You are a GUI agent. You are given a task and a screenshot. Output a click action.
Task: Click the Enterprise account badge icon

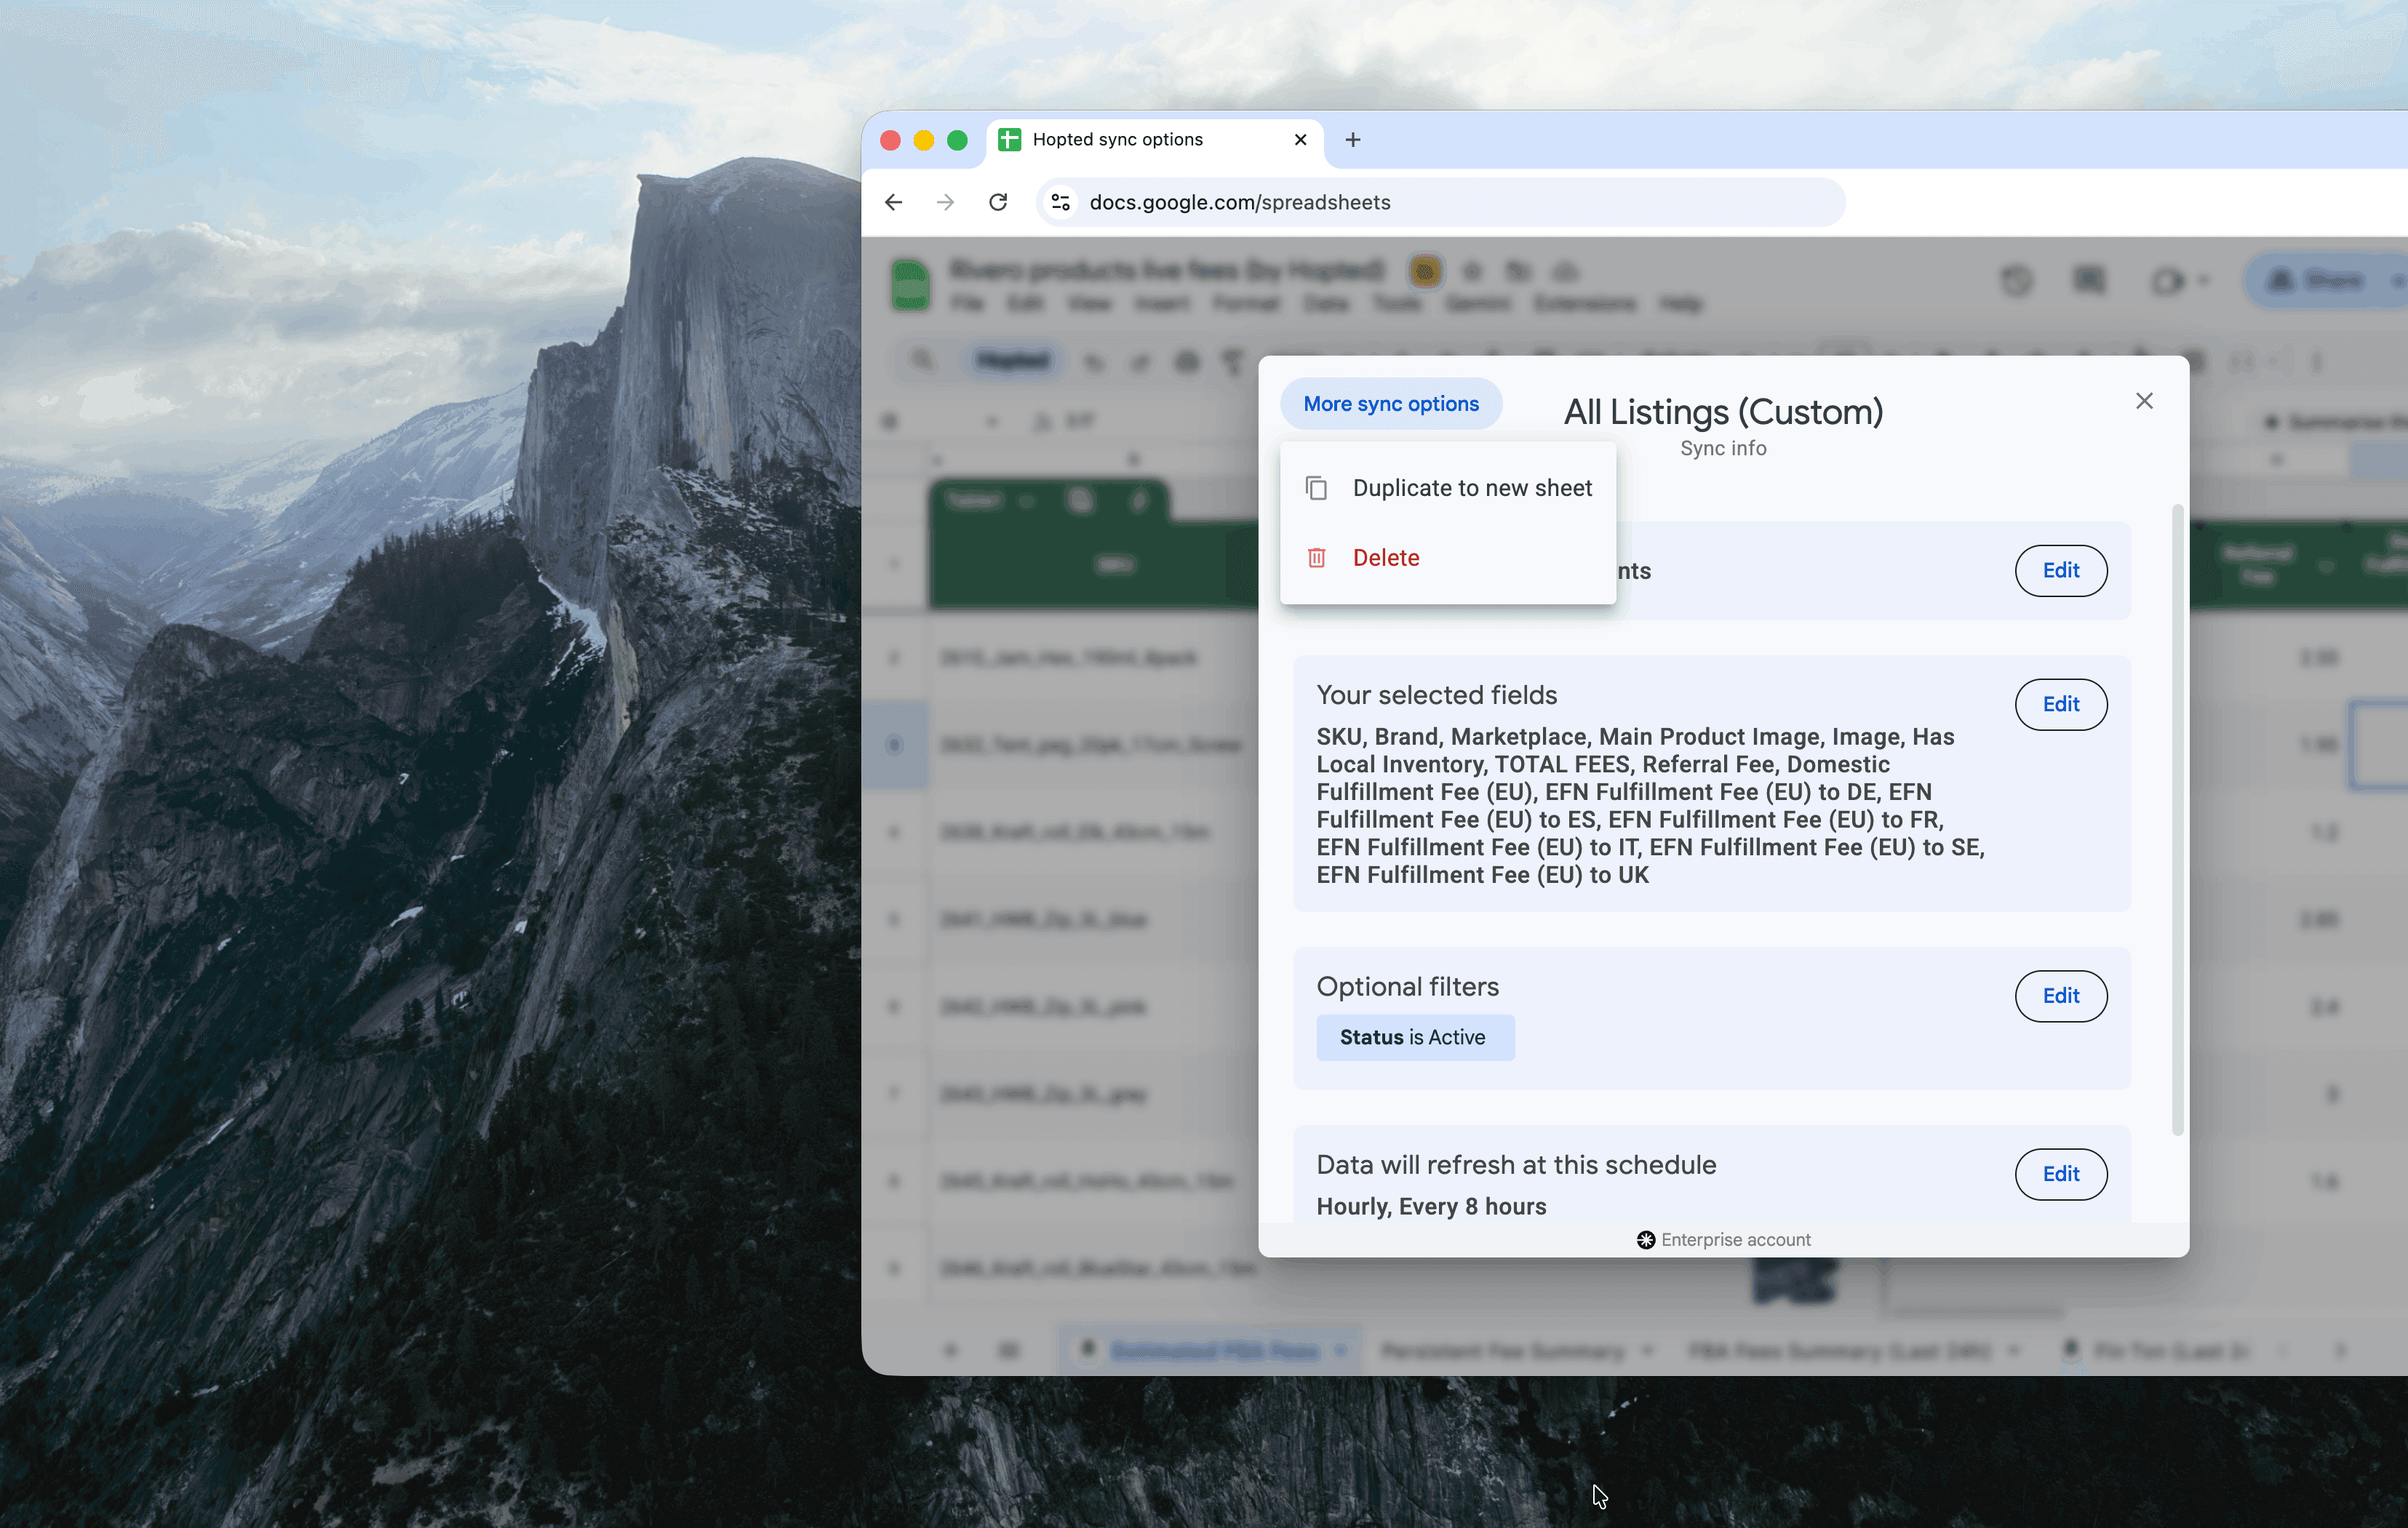(x=1645, y=1240)
